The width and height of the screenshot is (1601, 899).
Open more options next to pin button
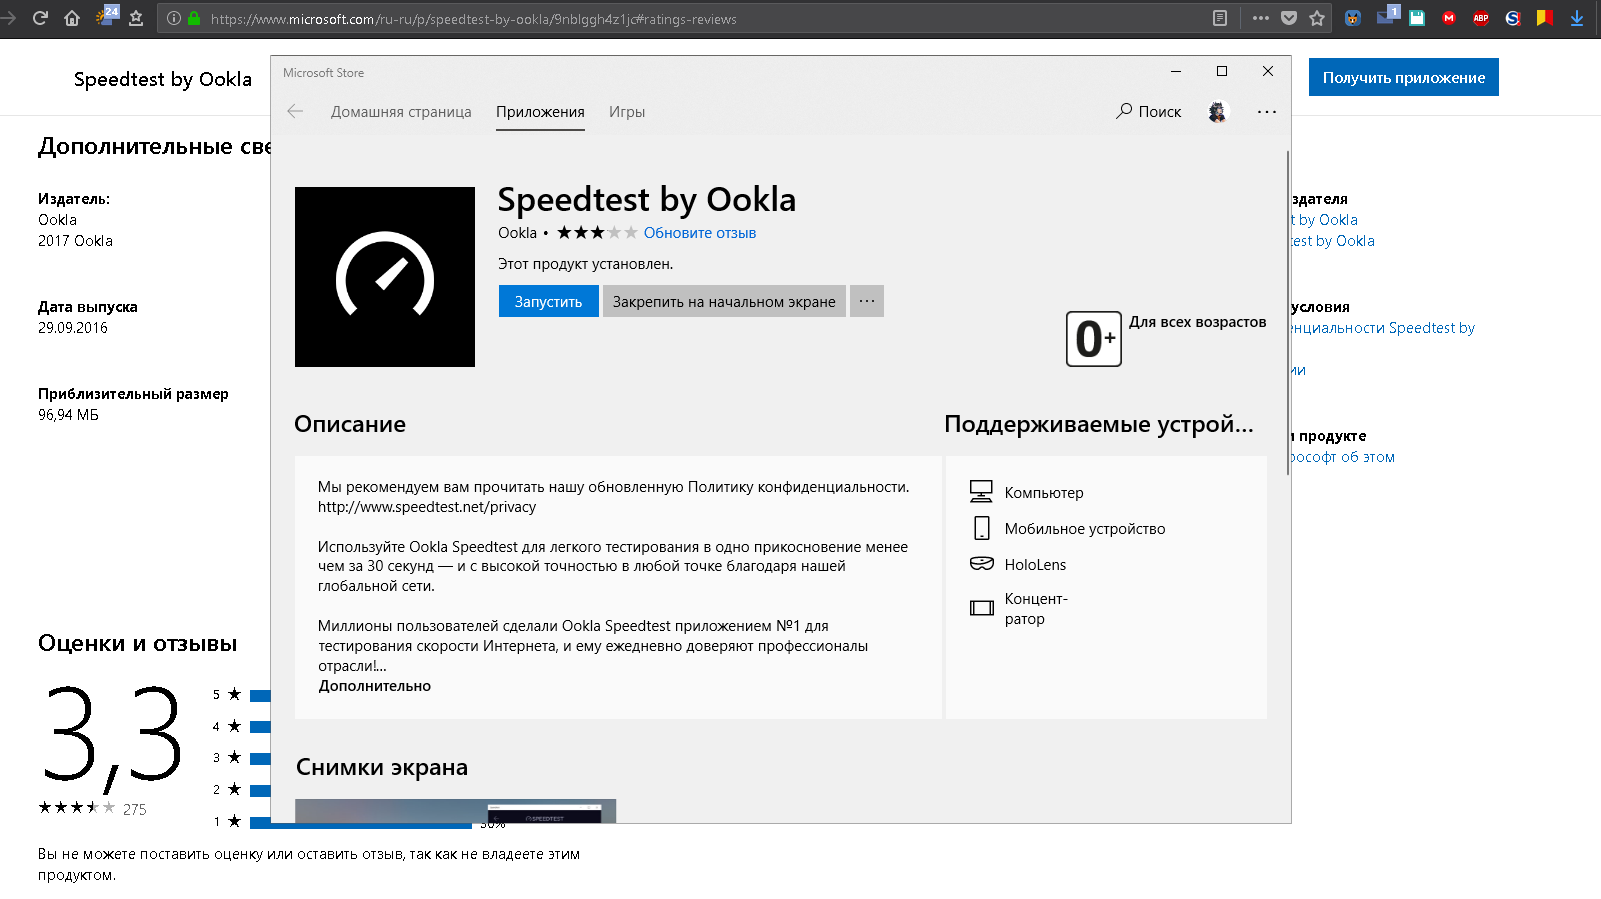[867, 301]
